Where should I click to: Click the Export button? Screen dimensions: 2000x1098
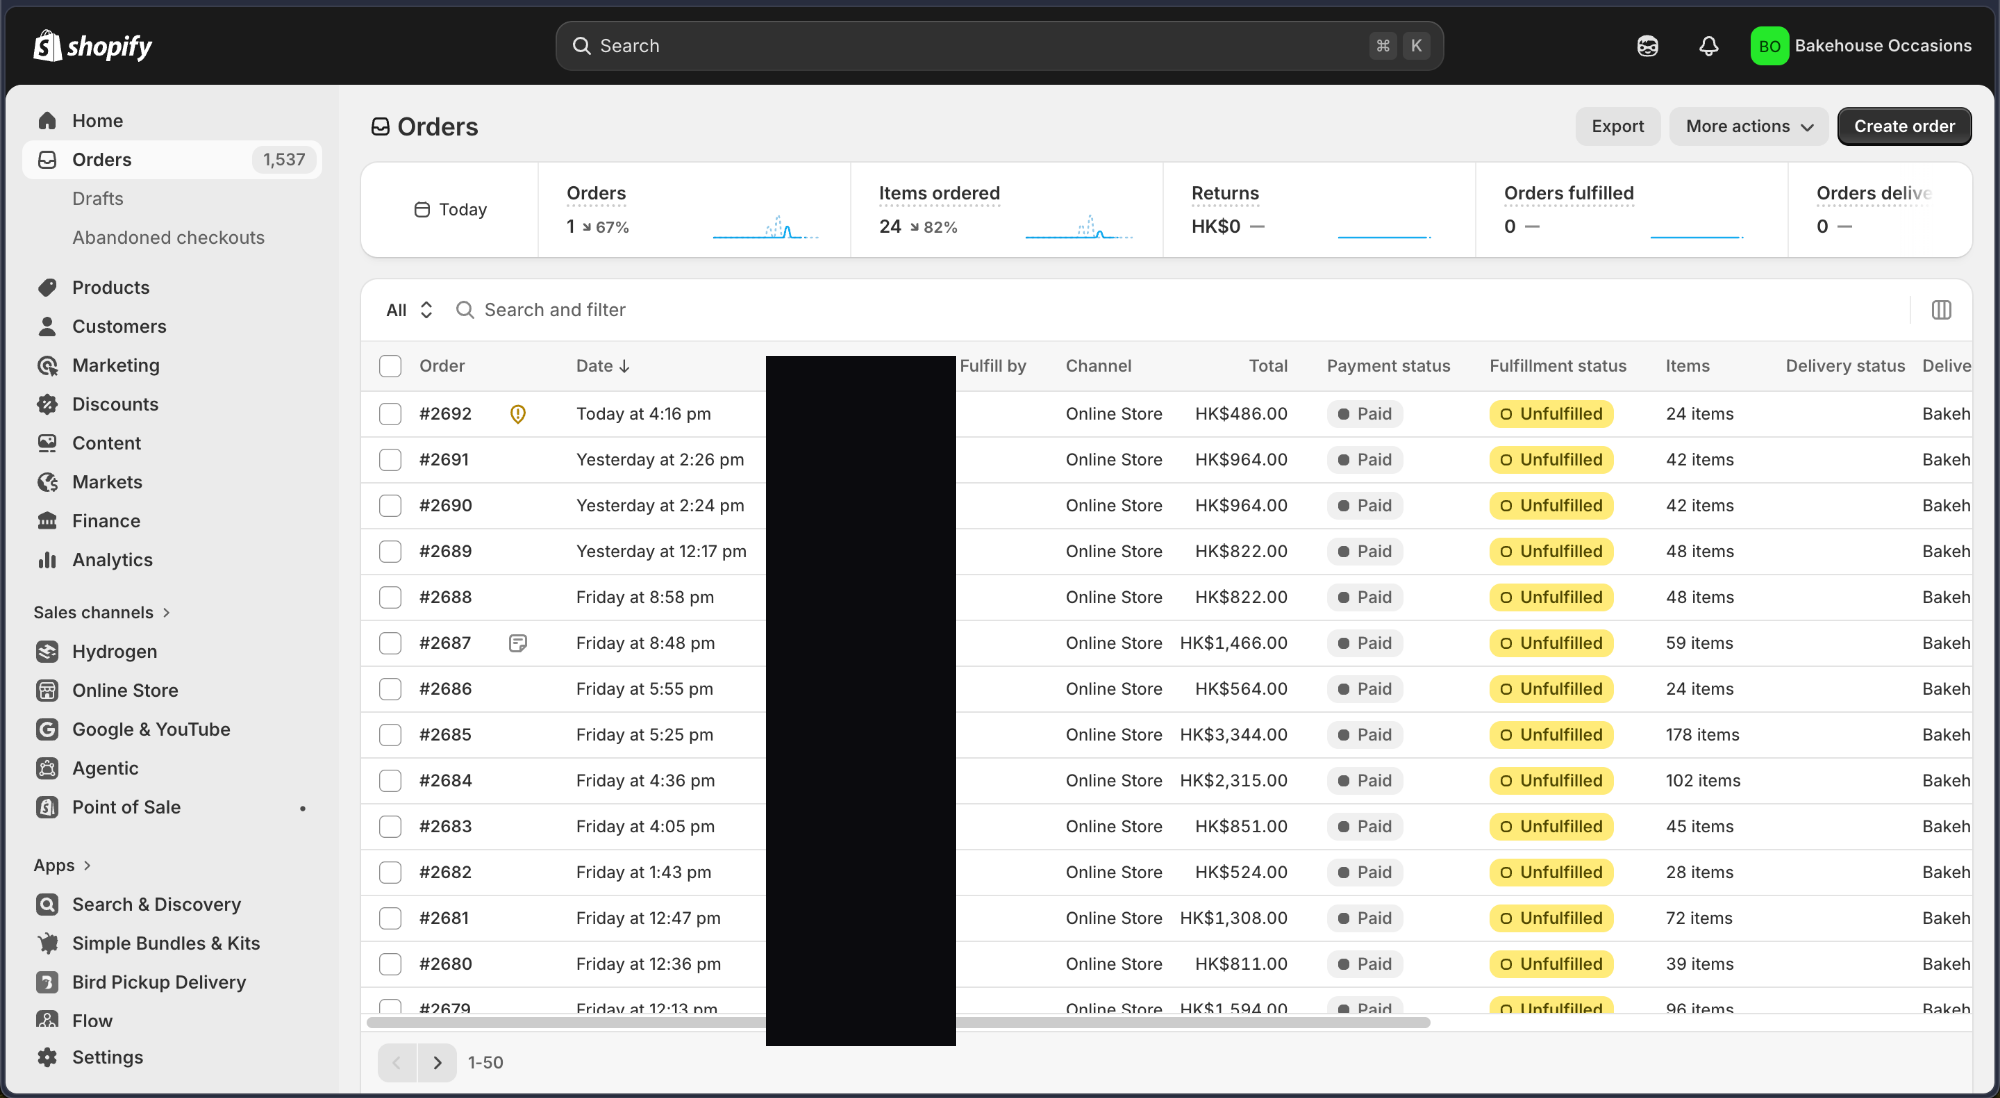(1618, 126)
